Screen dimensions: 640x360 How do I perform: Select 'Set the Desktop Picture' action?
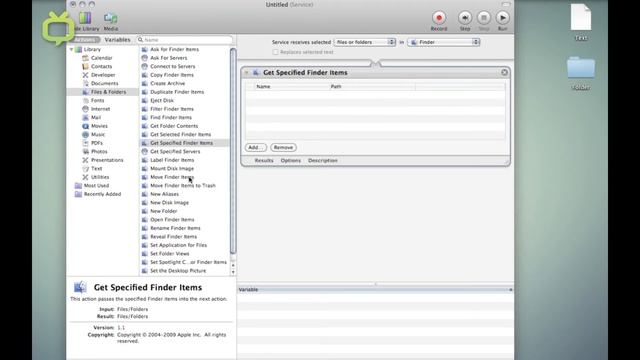coord(178,271)
